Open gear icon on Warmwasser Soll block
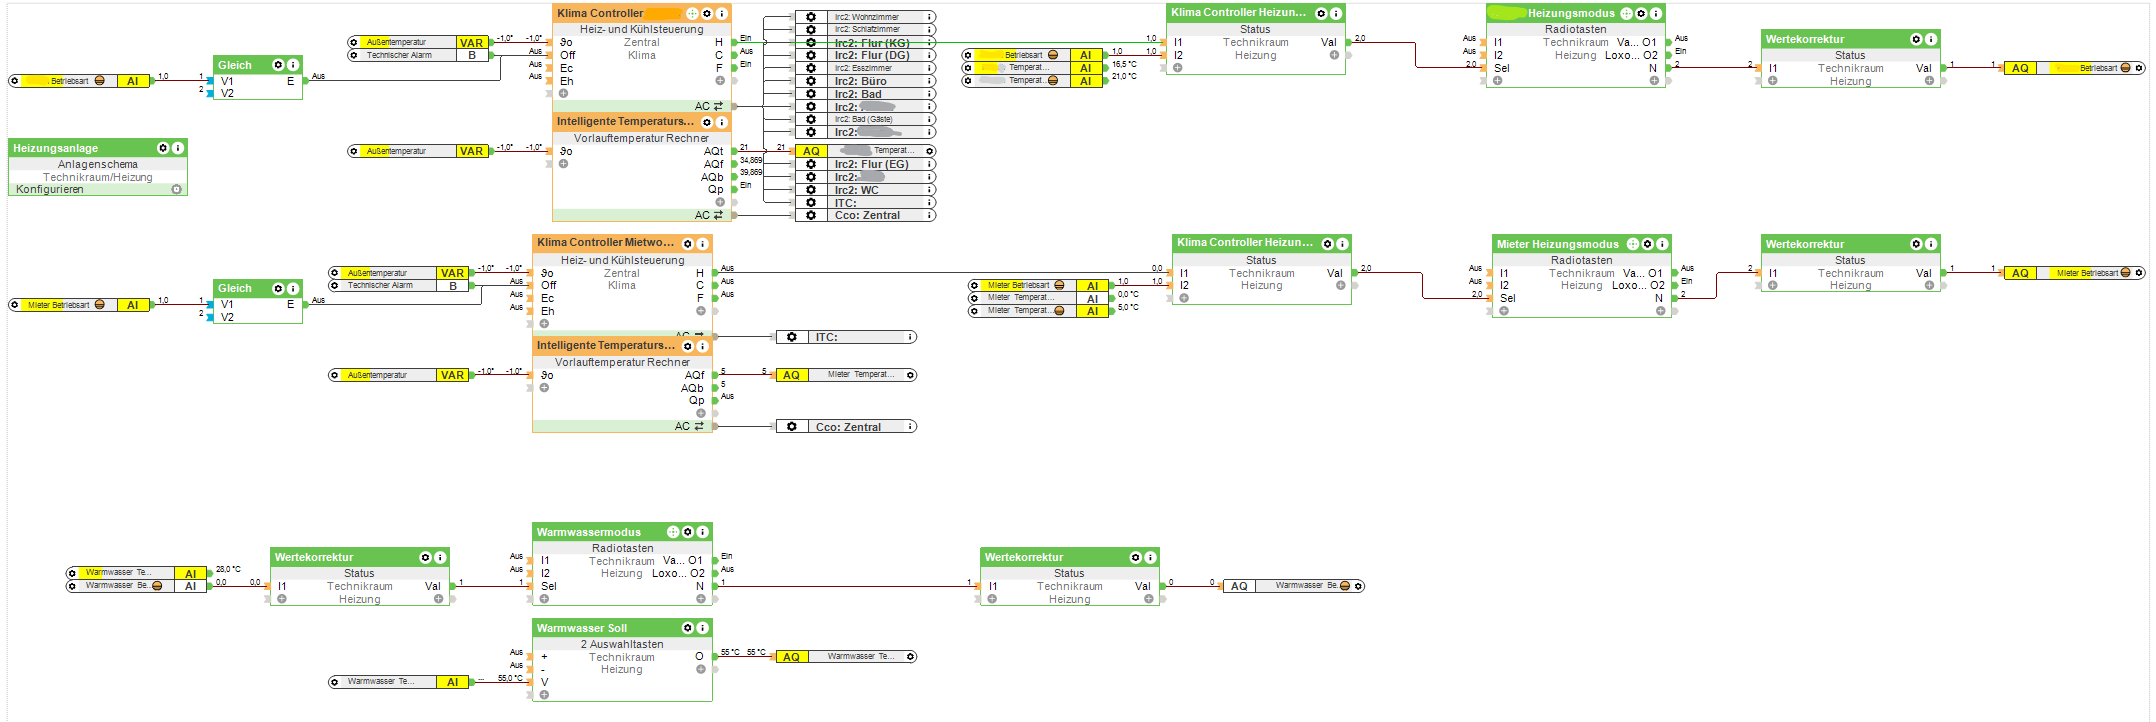2156x722 pixels. (688, 628)
